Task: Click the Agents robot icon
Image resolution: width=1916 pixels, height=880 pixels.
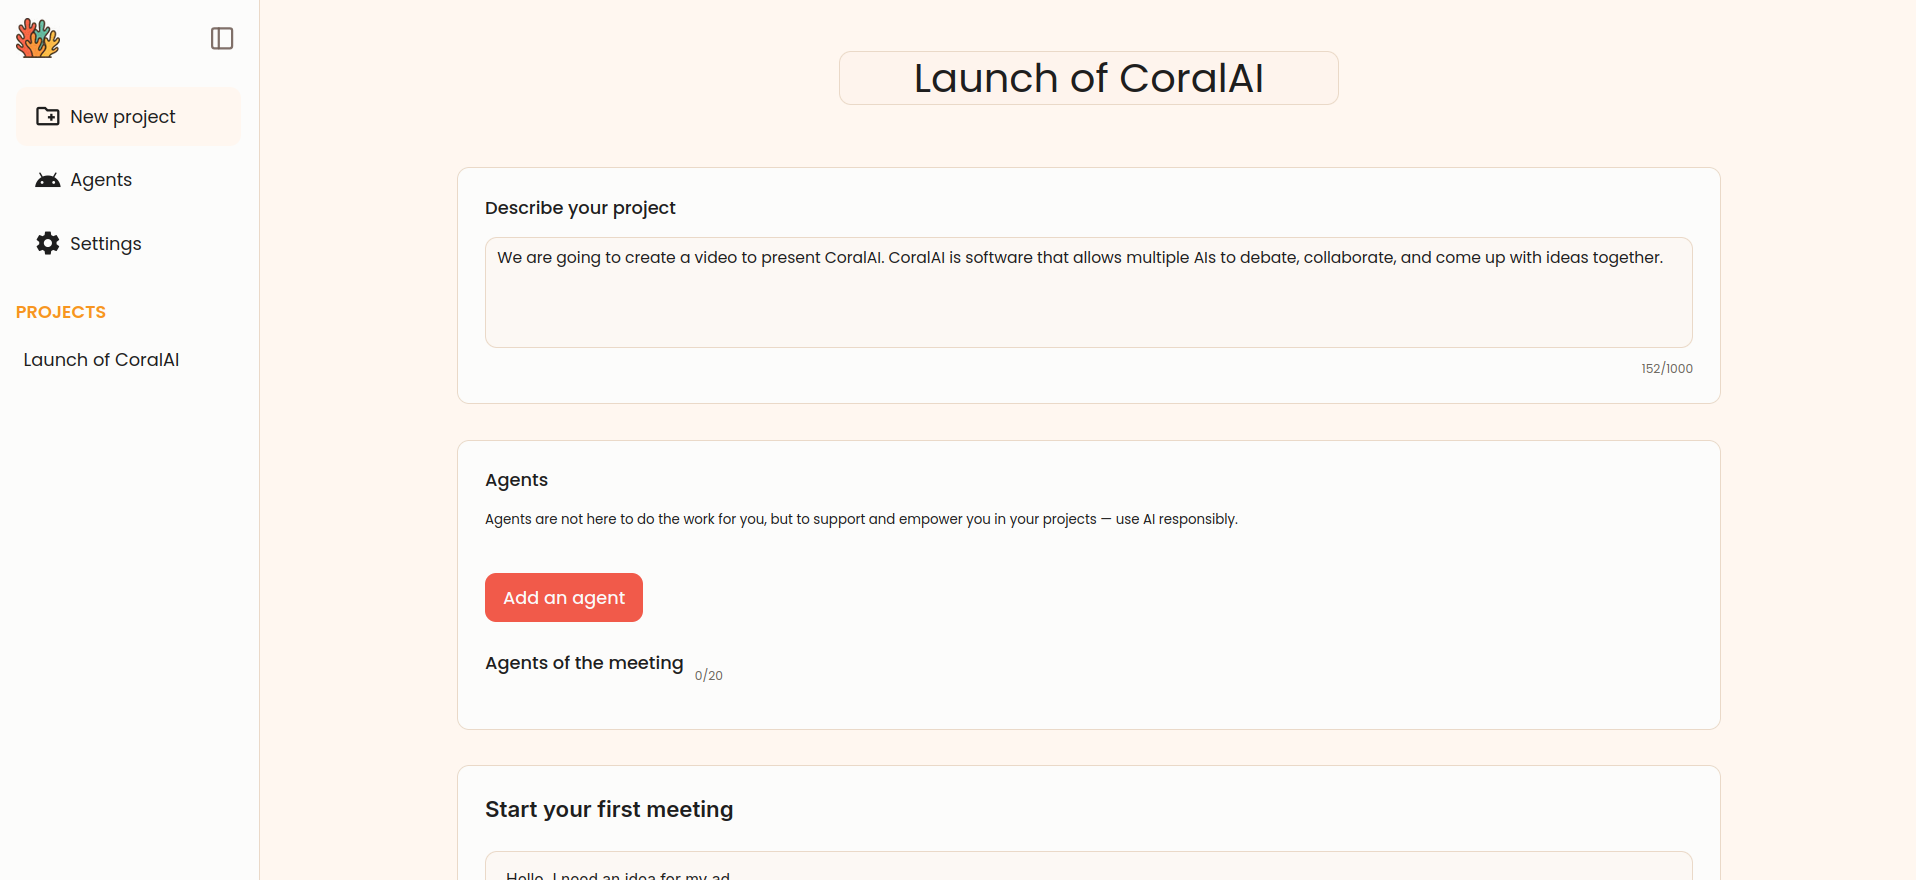Action: click(x=47, y=180)
